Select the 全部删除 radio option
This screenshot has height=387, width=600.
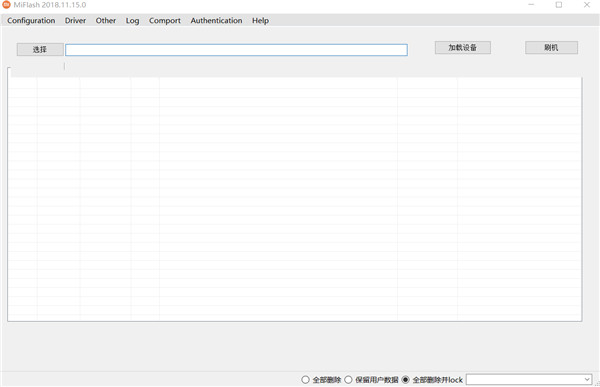321,380
